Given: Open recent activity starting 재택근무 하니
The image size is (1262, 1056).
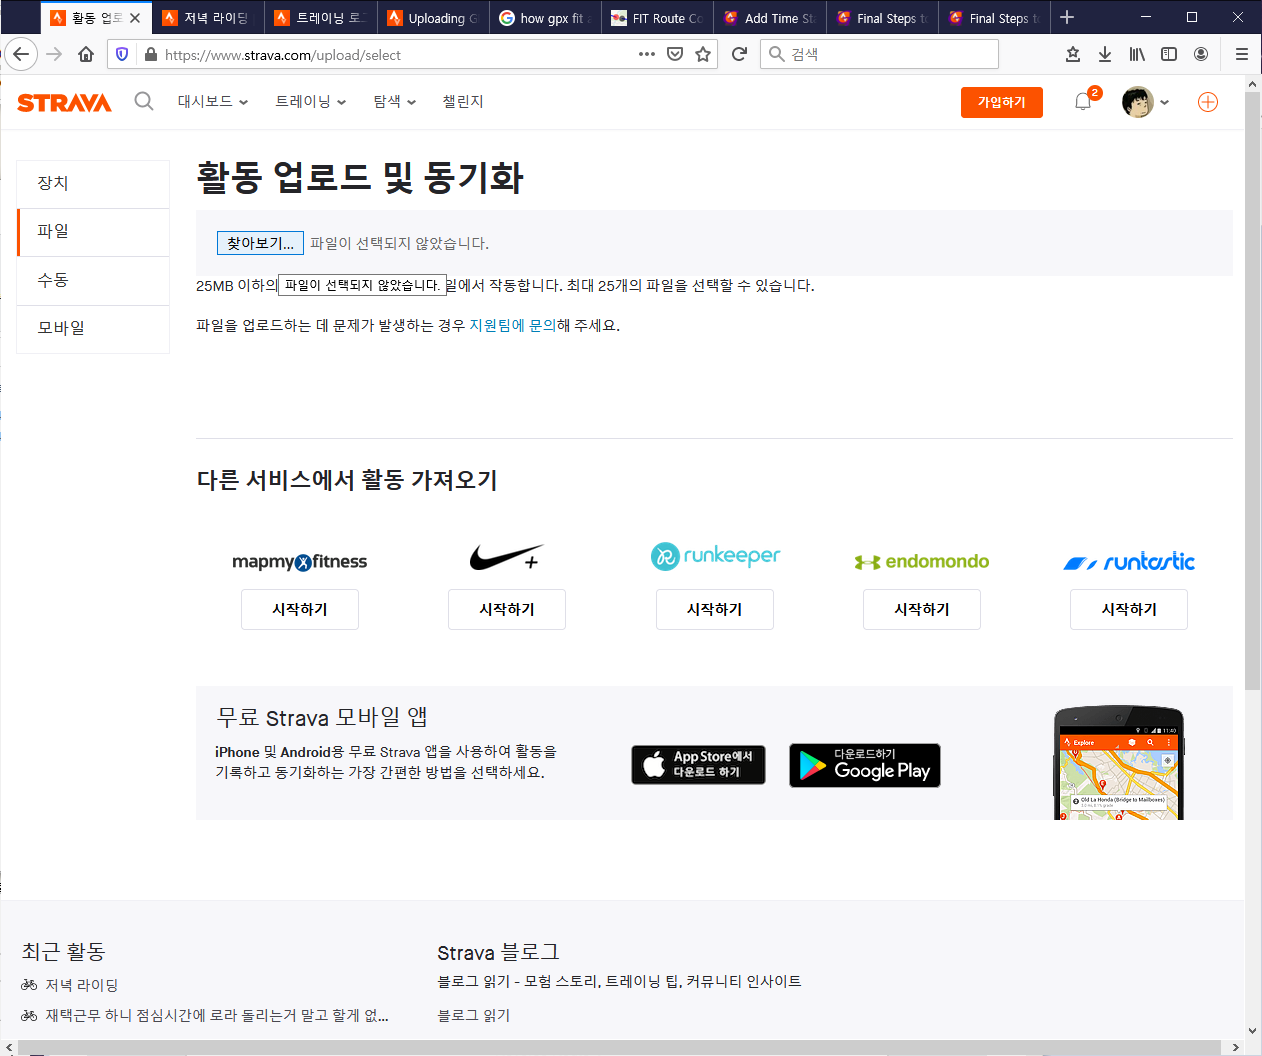Looking at the screenshot, I should [217, 1015].
